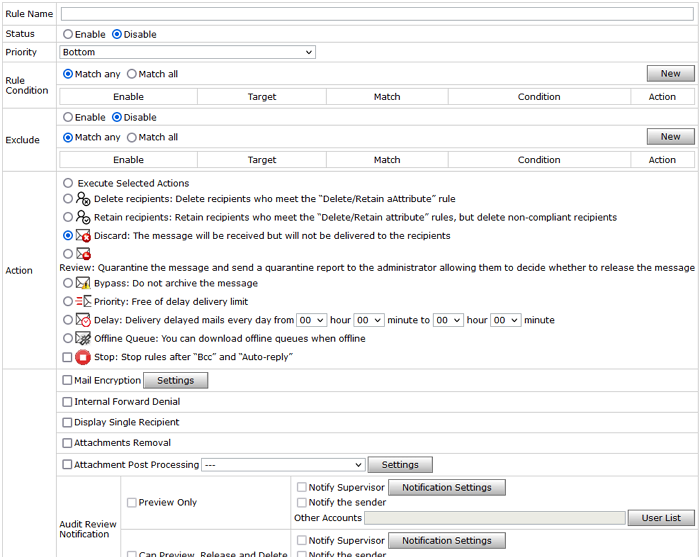700x557 pixels.
Task: Check the Mail Encryption checkbox
Action: 68,381
